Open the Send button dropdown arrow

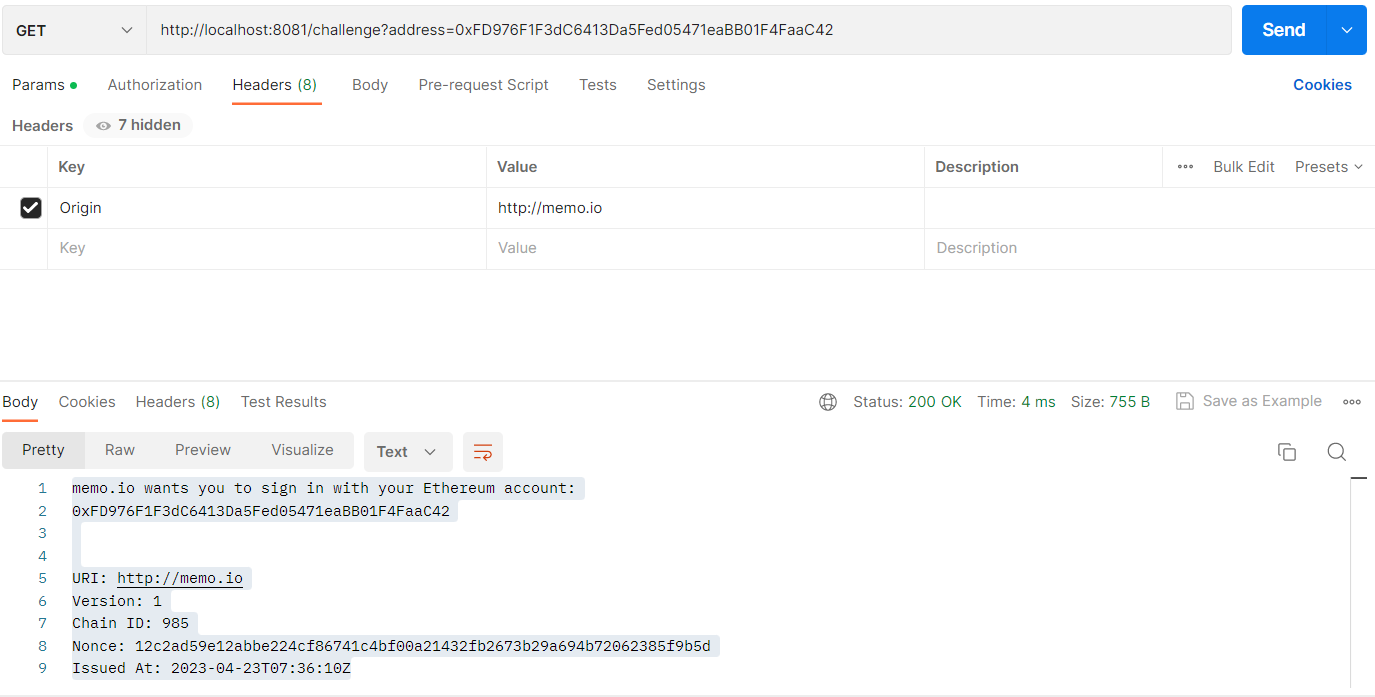pos(1346,30)
